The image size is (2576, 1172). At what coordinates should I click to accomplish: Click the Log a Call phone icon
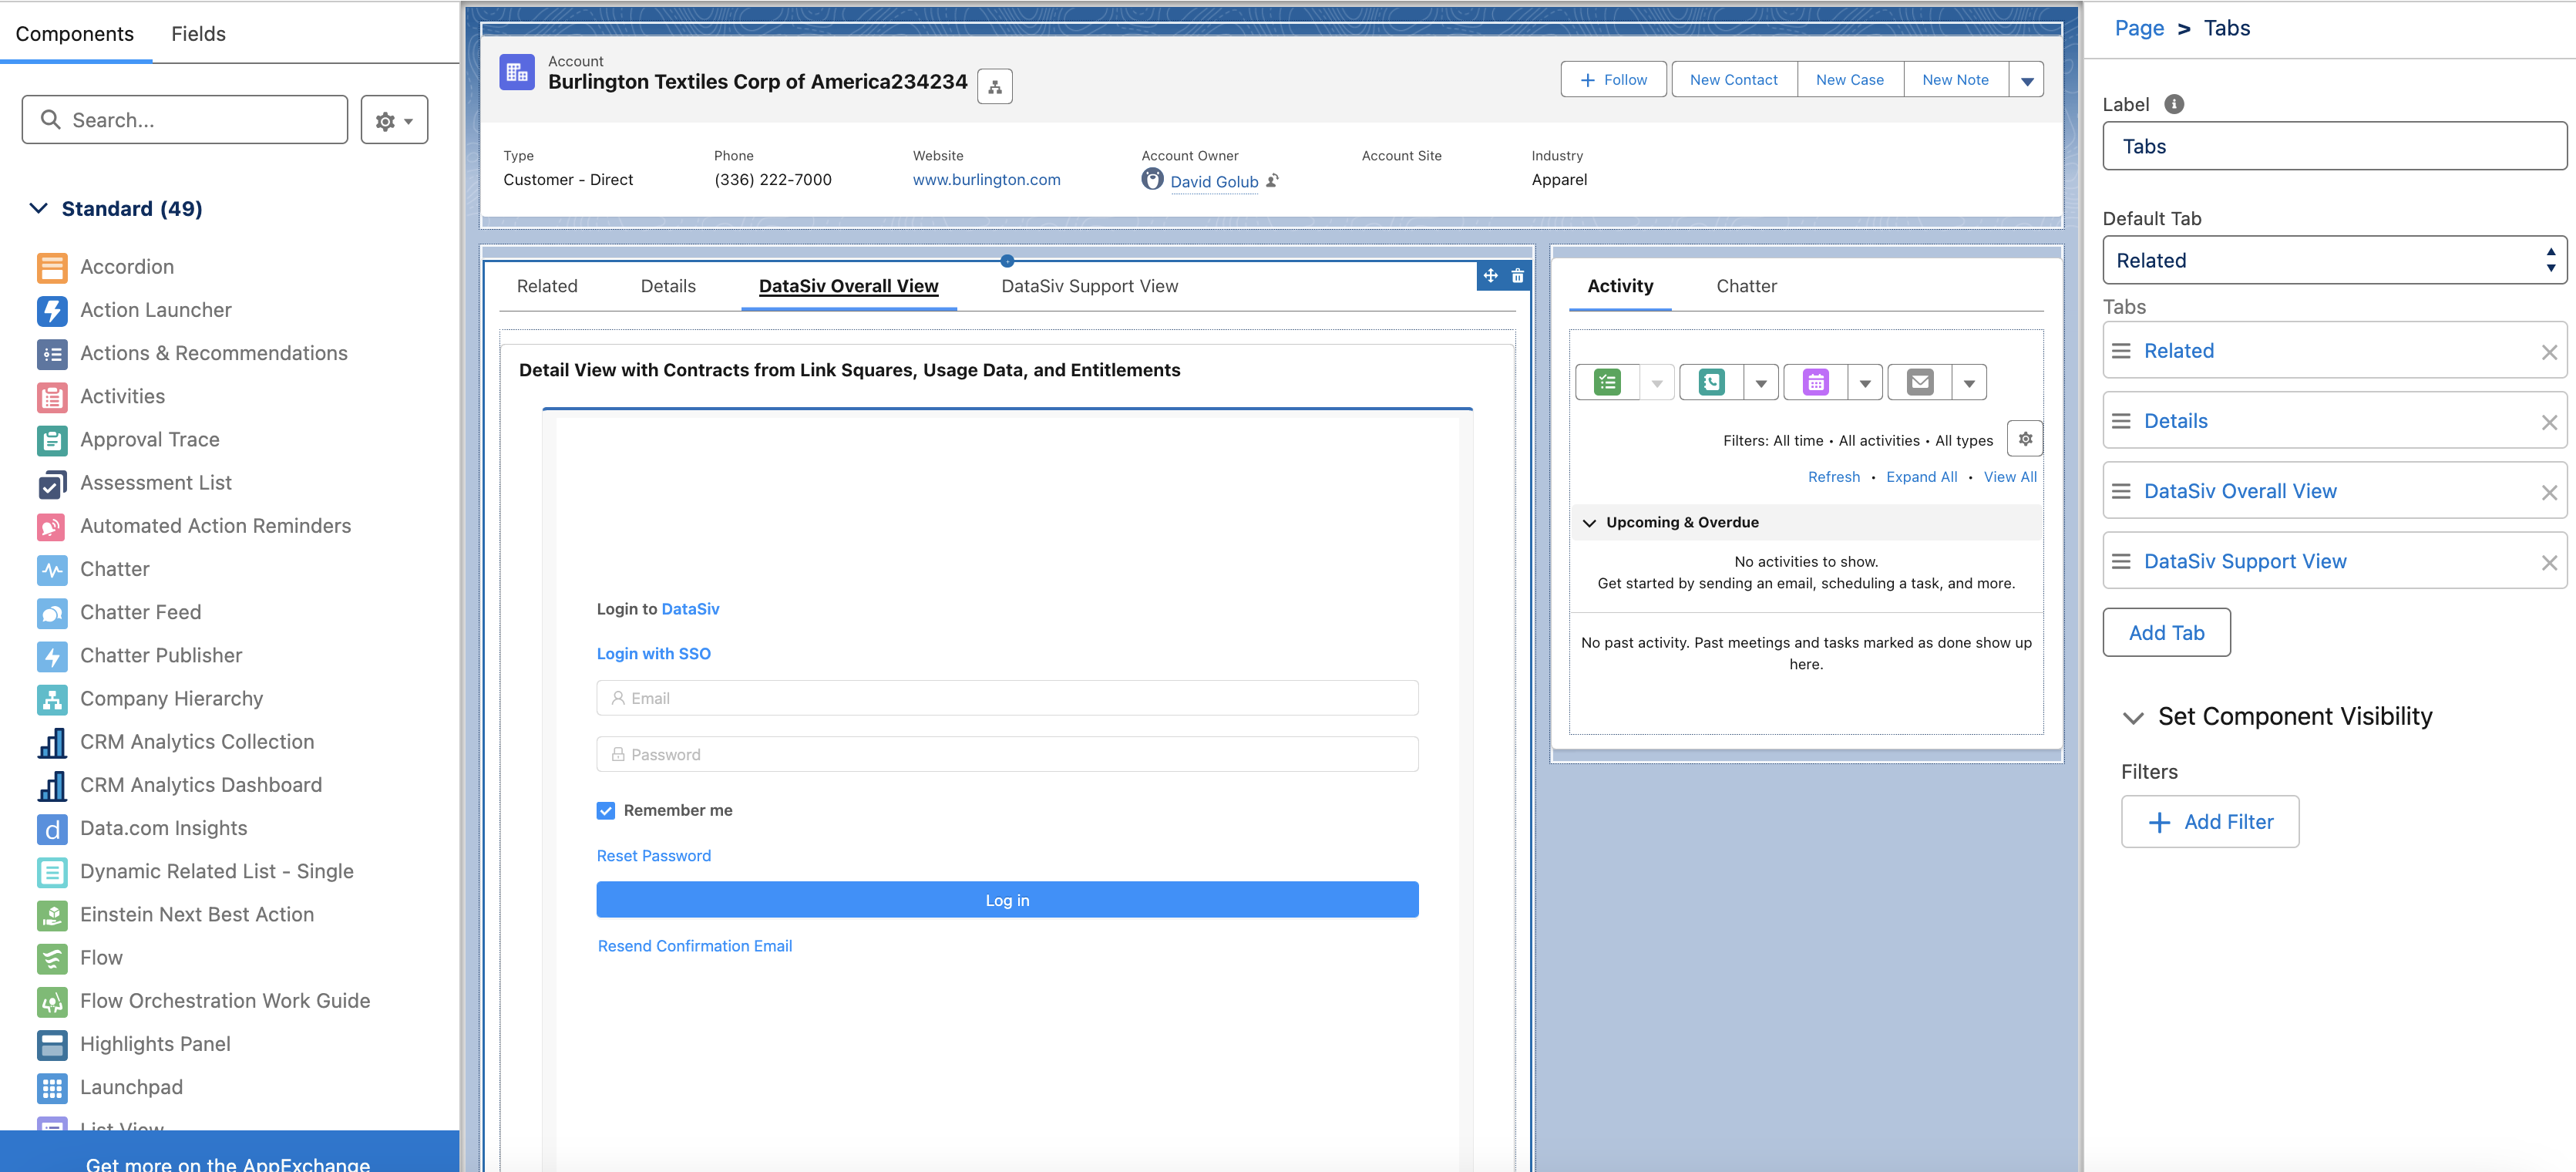click(x=1711, y=383)
